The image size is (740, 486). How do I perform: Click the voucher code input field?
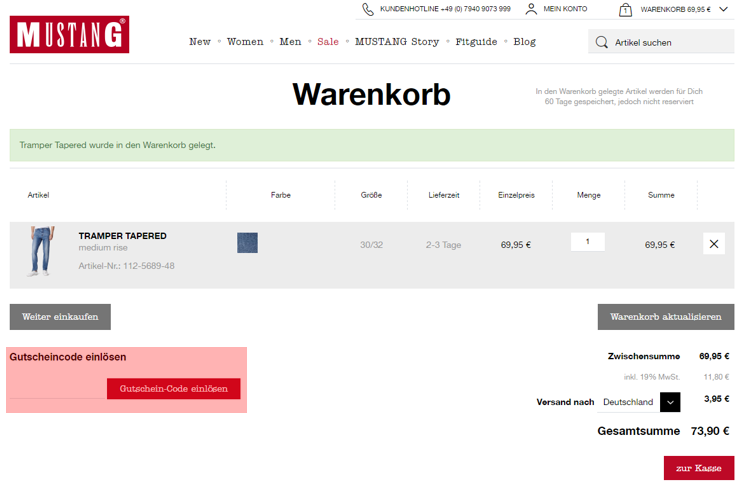coord(58,388)
